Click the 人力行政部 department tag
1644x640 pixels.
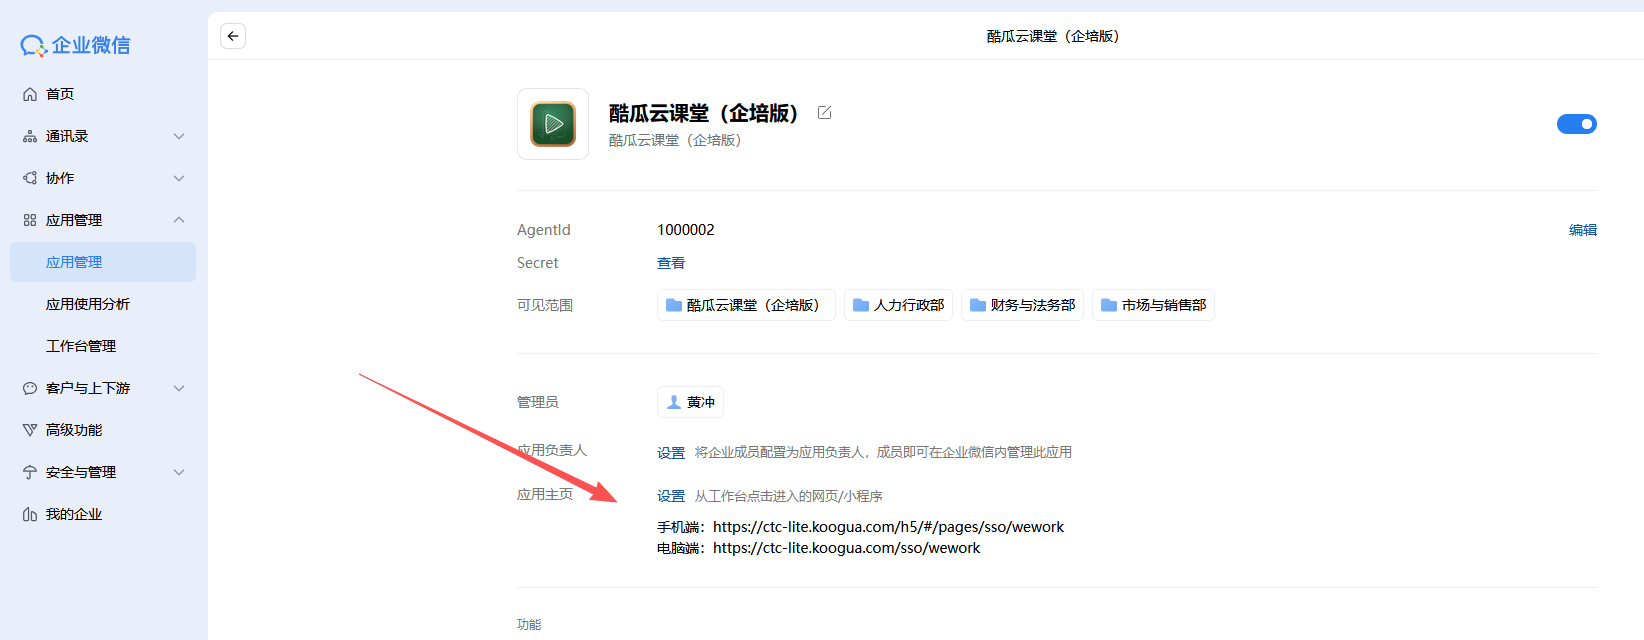[898, 305]
